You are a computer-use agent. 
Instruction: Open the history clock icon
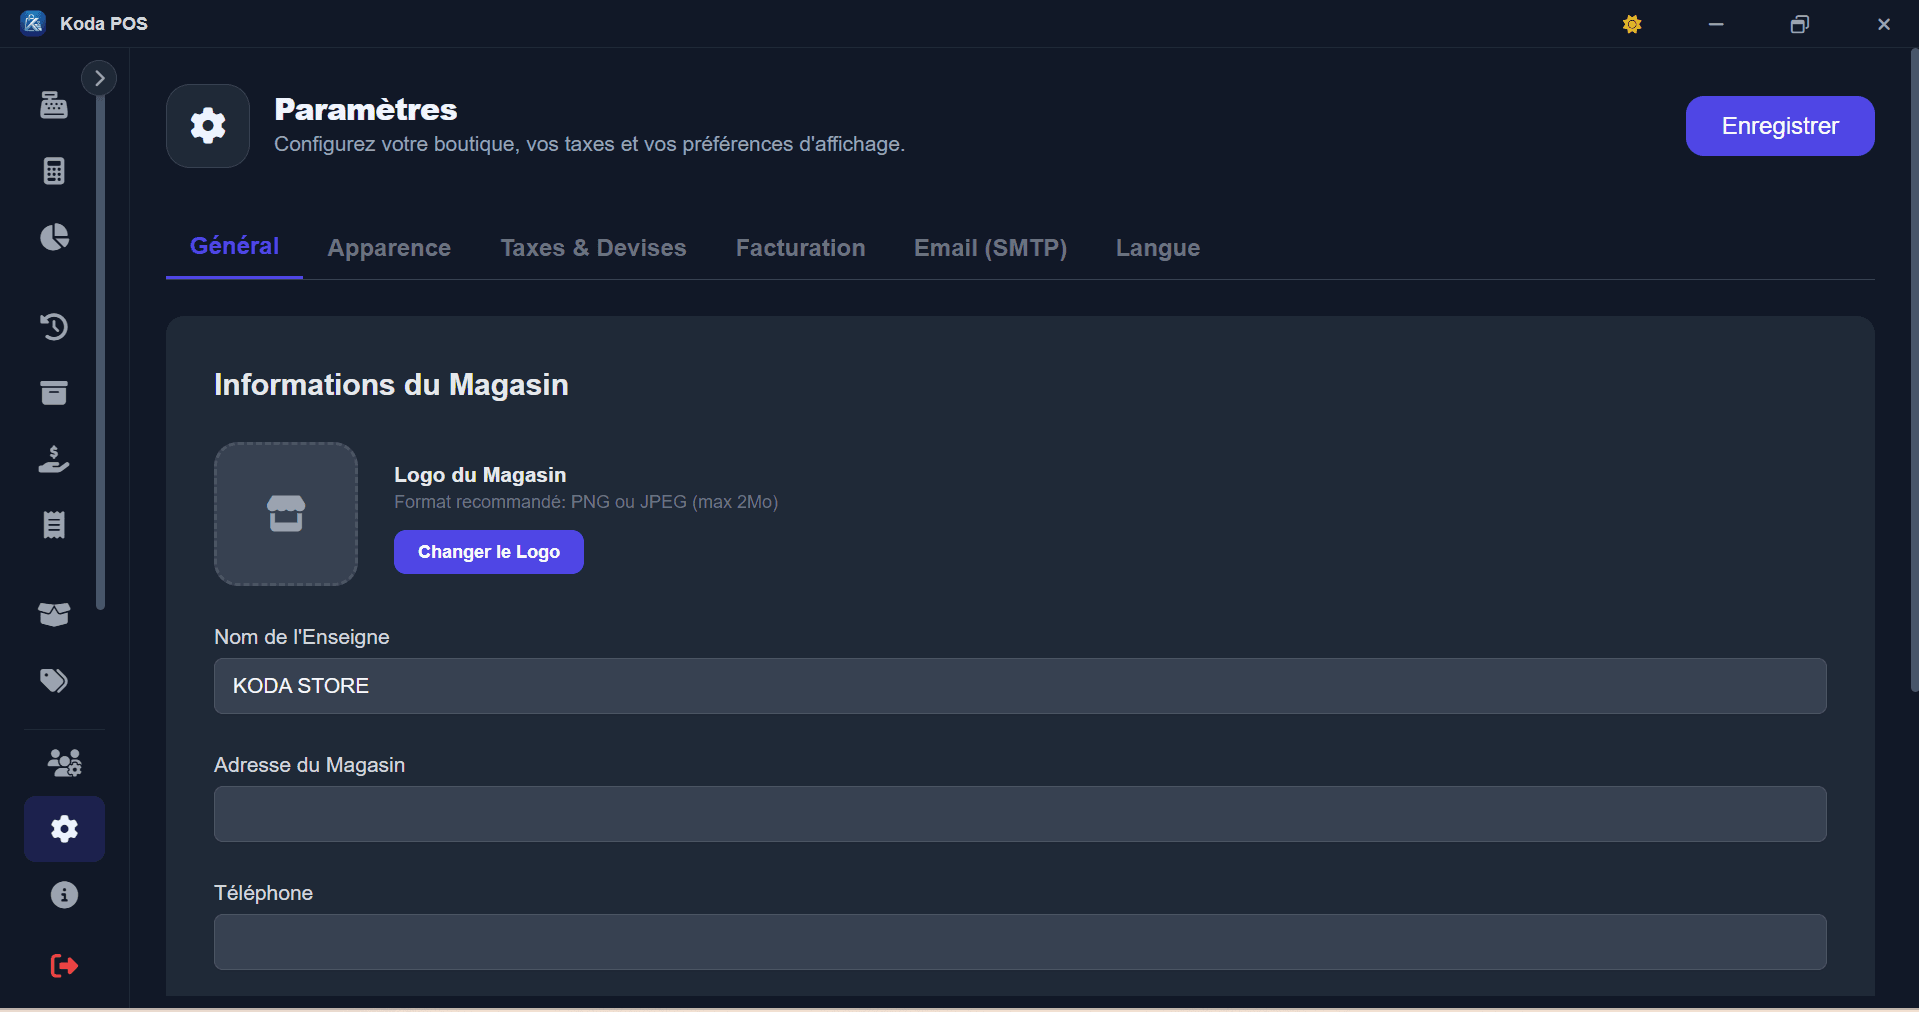point(54,327)
